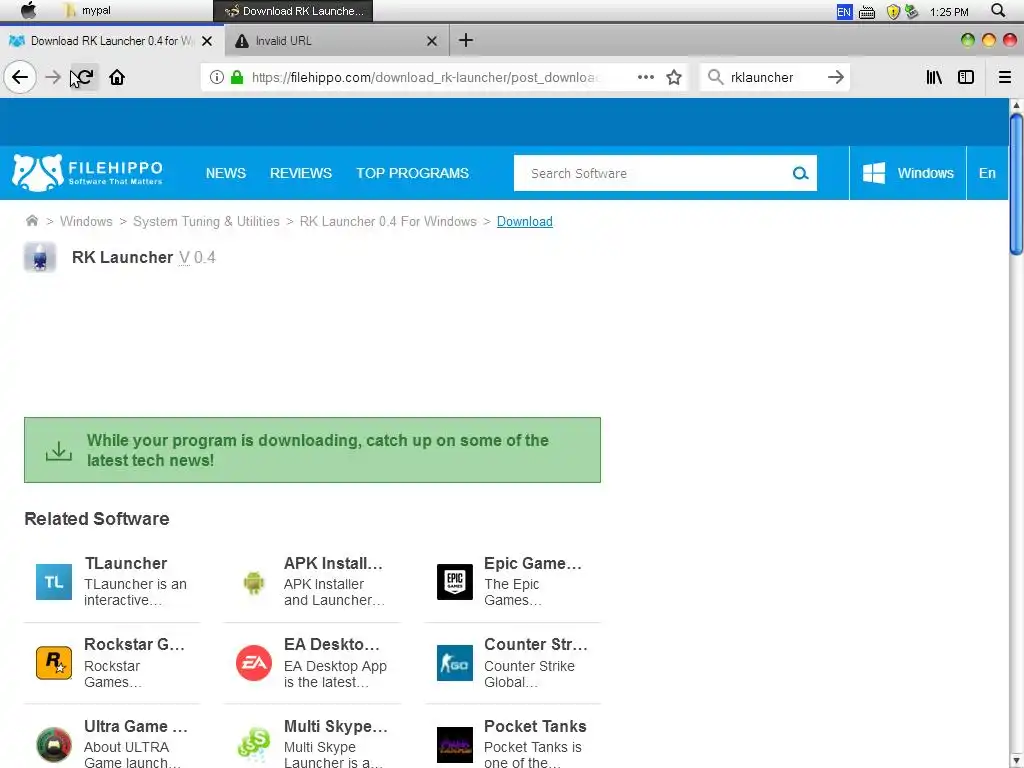Click the Epic Games logo icon
The height and width of the screenshot is (768, 1024).
(455, 582)
